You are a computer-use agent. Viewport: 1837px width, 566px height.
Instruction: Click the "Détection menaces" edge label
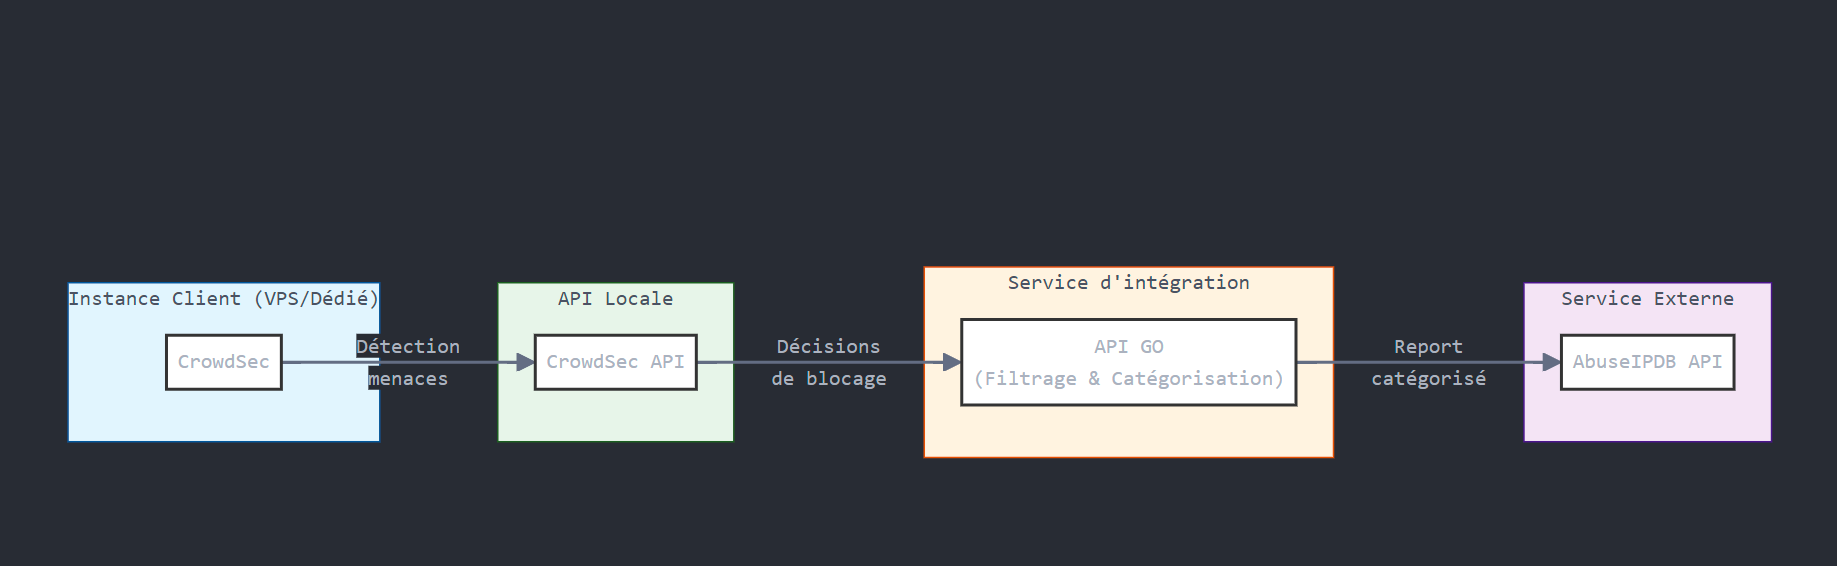pos(408,362)
